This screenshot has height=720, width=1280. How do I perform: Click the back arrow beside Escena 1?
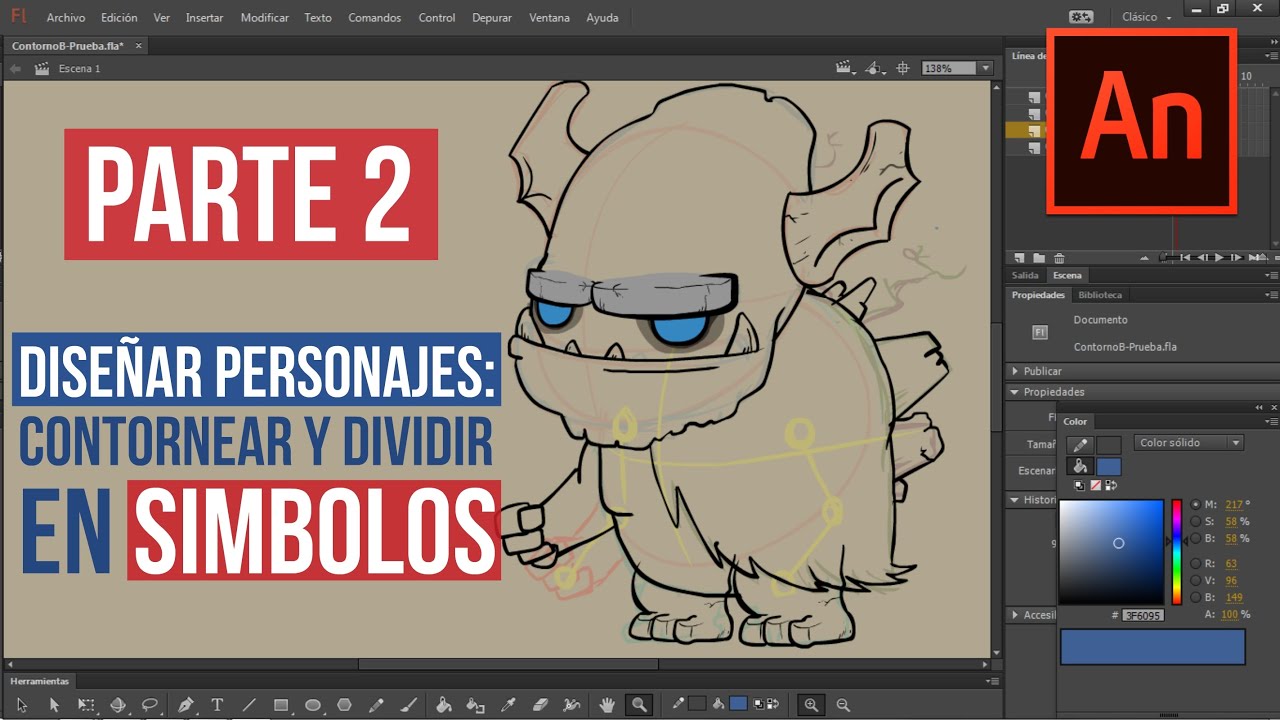[16, 69]
